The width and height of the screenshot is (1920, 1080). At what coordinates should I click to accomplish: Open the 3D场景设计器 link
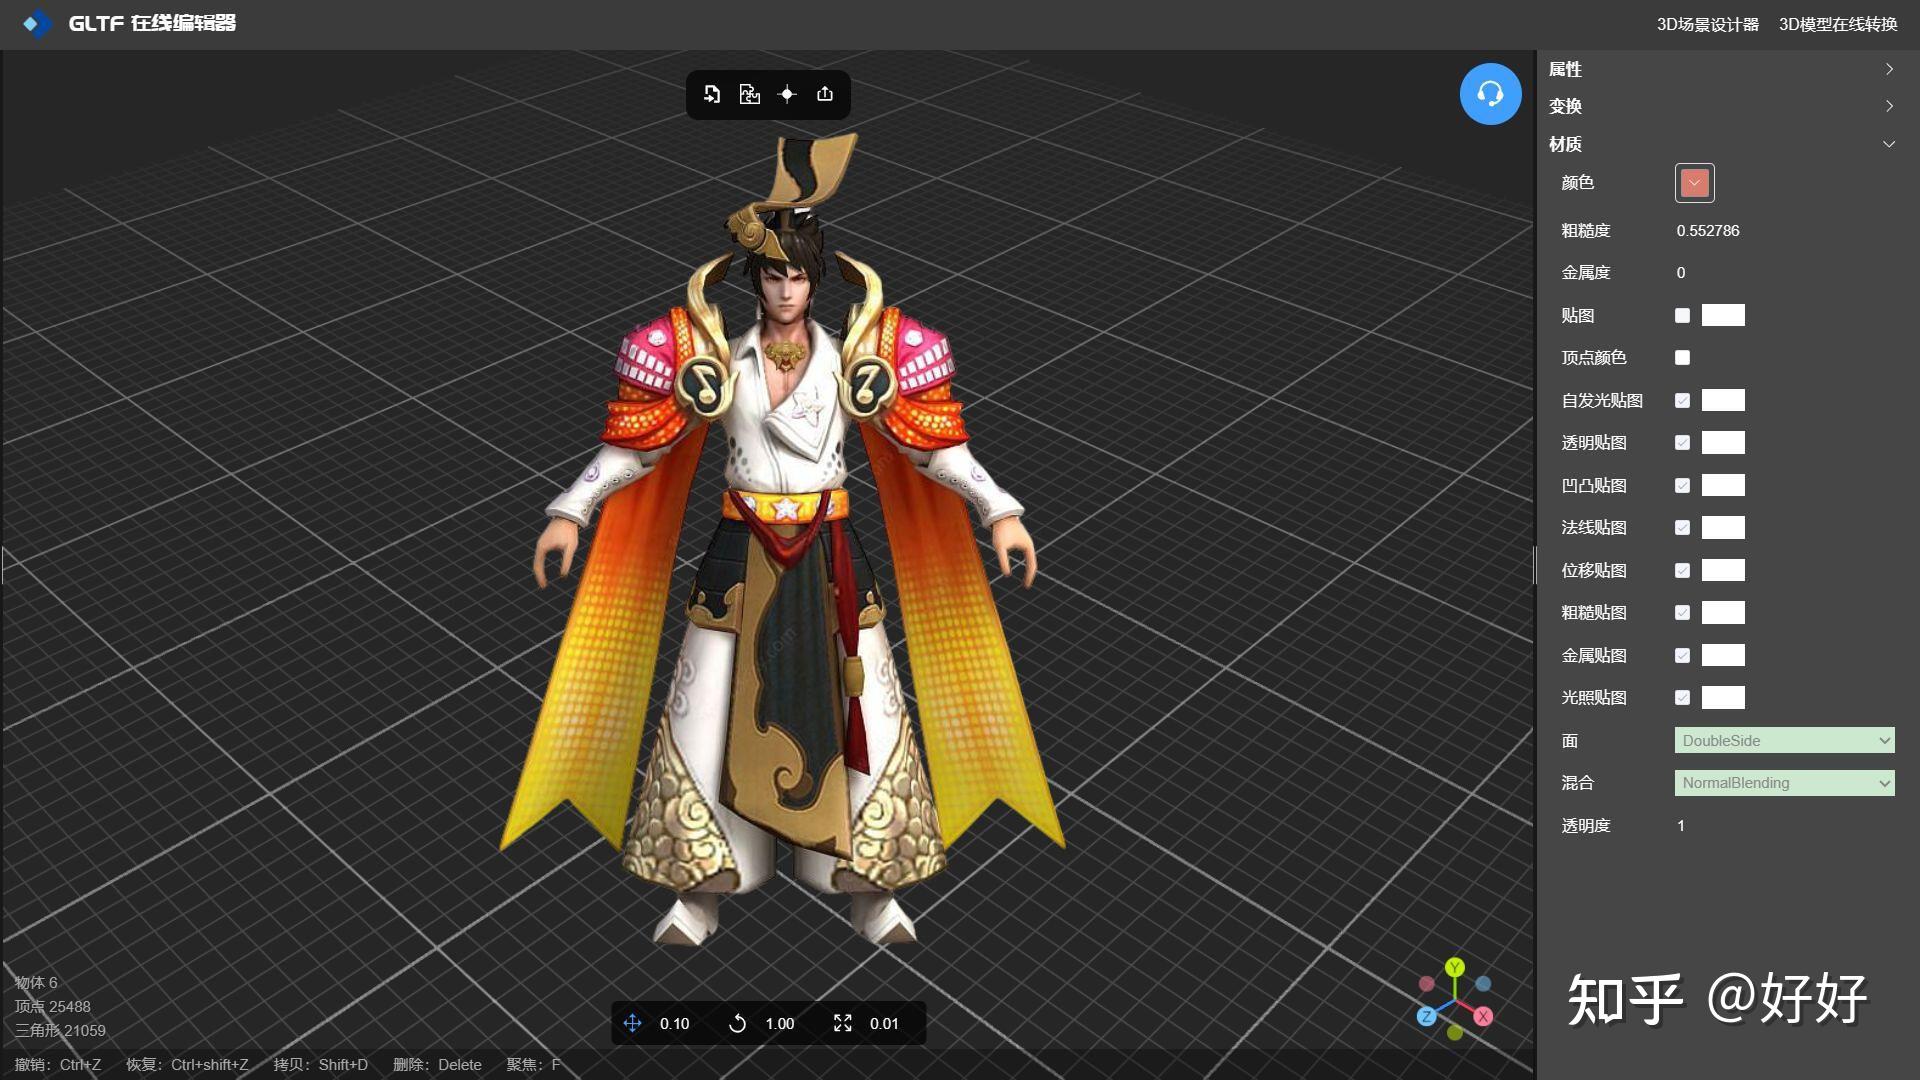click(x=1707, y=24)
